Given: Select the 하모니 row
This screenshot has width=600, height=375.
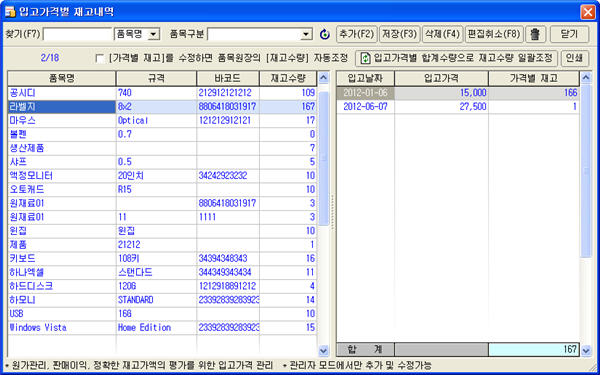Looking at the screenshot, I should click(162, 300).
